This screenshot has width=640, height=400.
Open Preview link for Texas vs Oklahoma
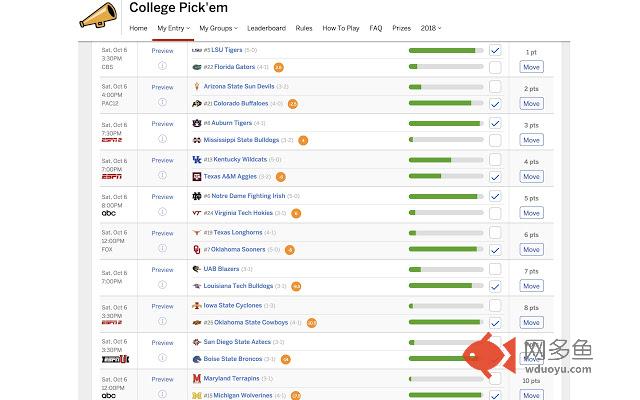[x=162, y=233]
